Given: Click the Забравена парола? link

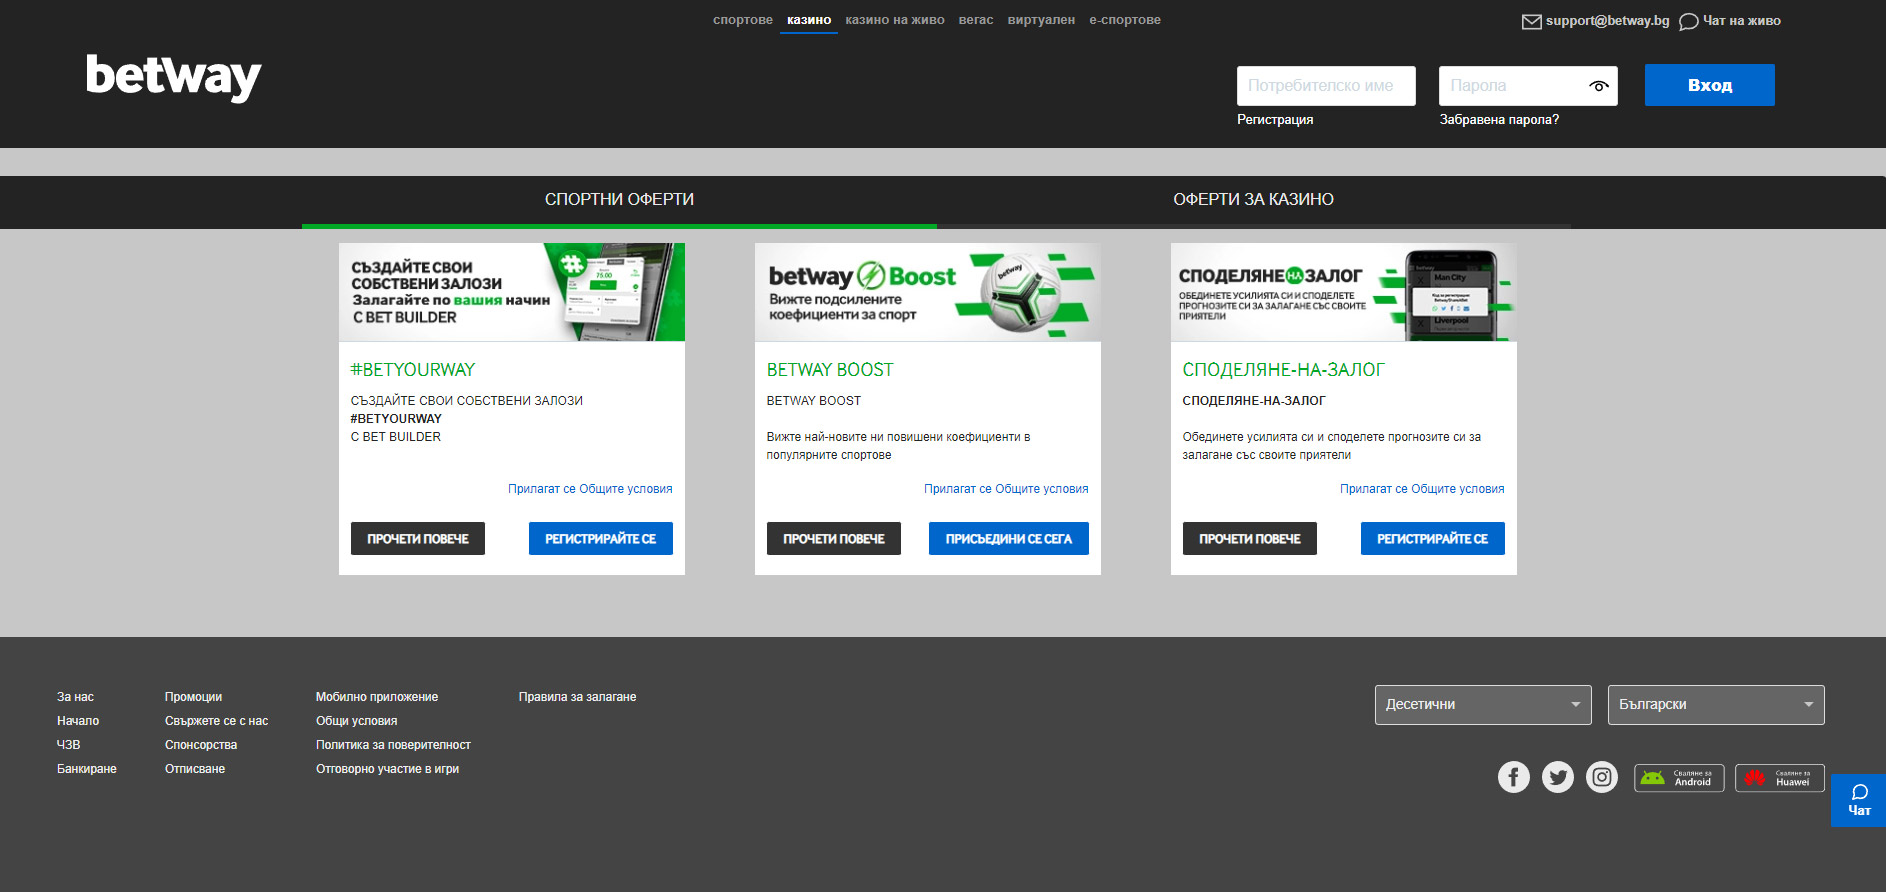Looking at the screenshot, I should click(1498, 120).
